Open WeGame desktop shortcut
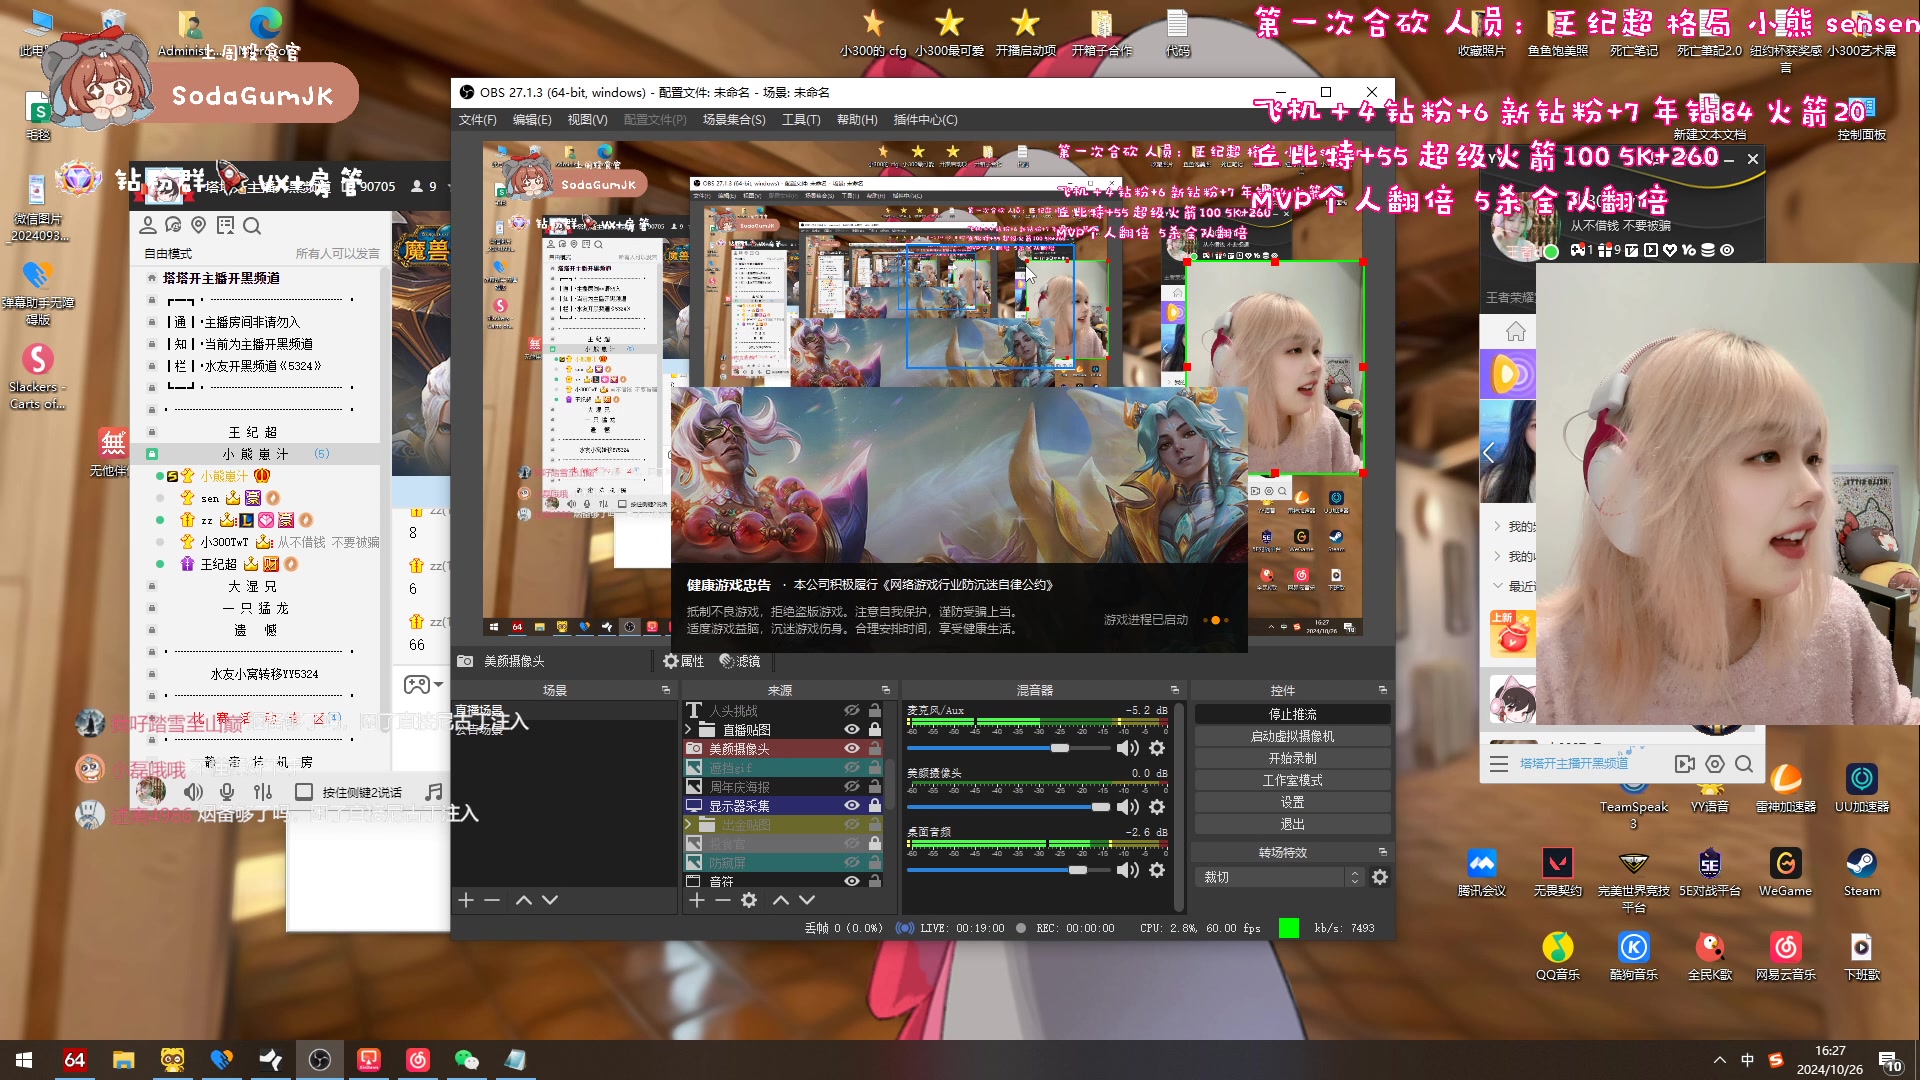The width and height of the screenshot is (1920, 1080). (x=1785, y=871)
